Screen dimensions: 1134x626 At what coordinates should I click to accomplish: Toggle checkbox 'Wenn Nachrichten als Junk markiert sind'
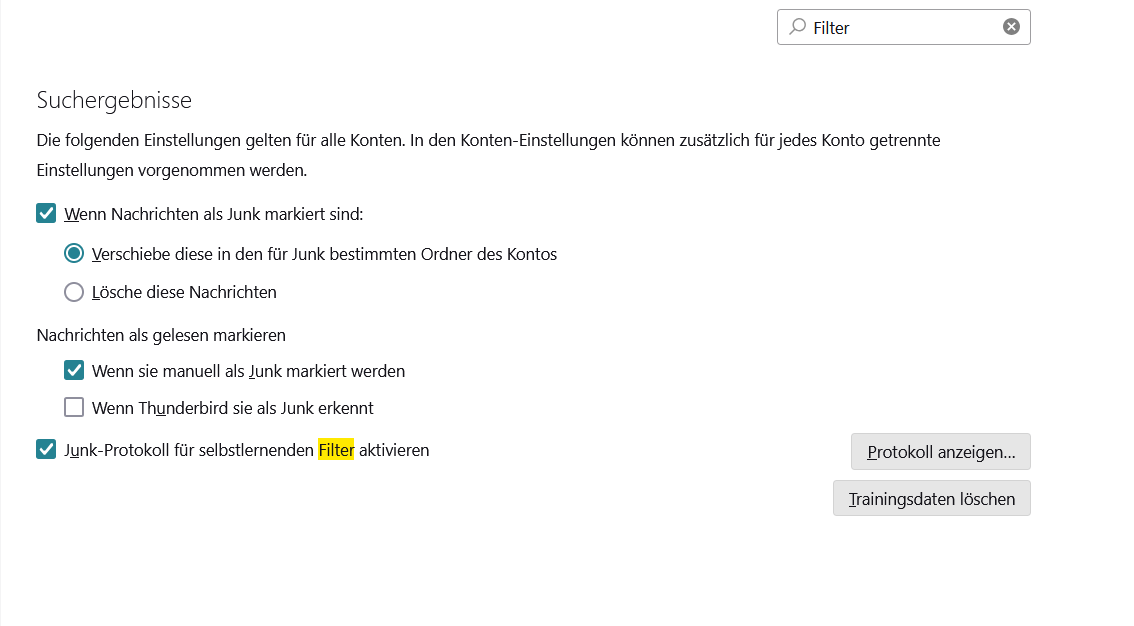[x=46, y=213]
